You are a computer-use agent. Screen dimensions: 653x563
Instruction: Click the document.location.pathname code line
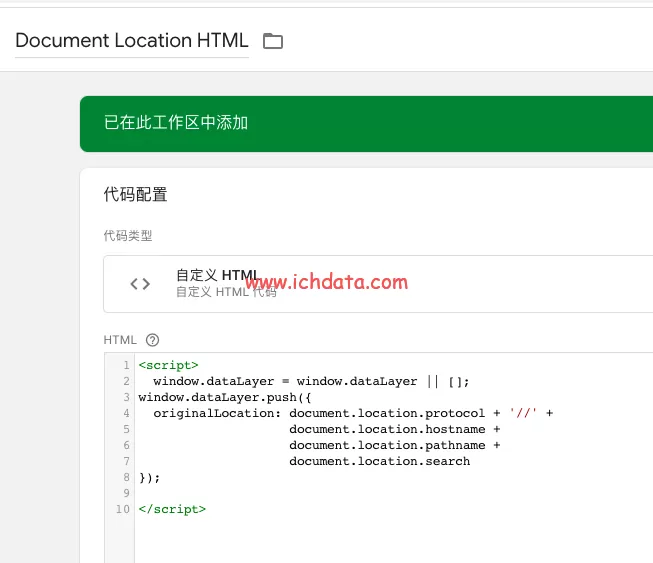394,445
